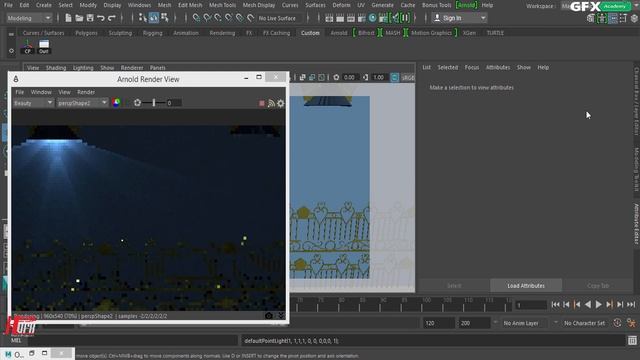Viewport: 640px width, 360px height.
Task: Toggle the IPR update icon in Arnold Render View
Action: [271, 104]
